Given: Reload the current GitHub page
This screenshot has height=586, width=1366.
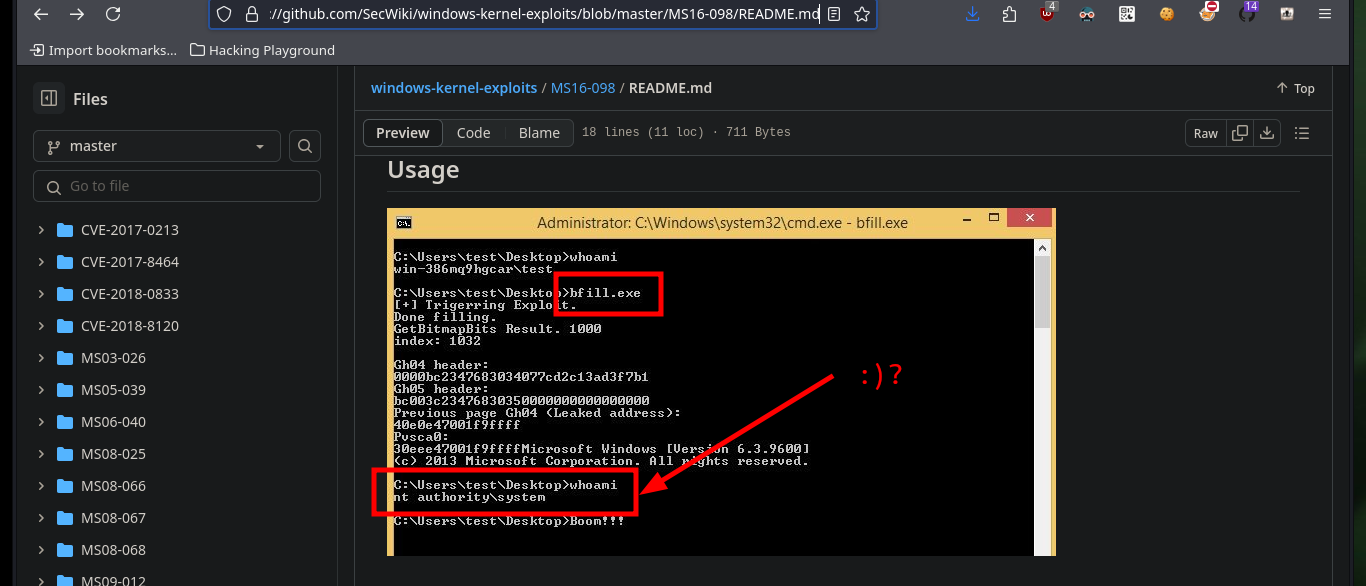Looking at the screenshot, I should coord(113,14).
